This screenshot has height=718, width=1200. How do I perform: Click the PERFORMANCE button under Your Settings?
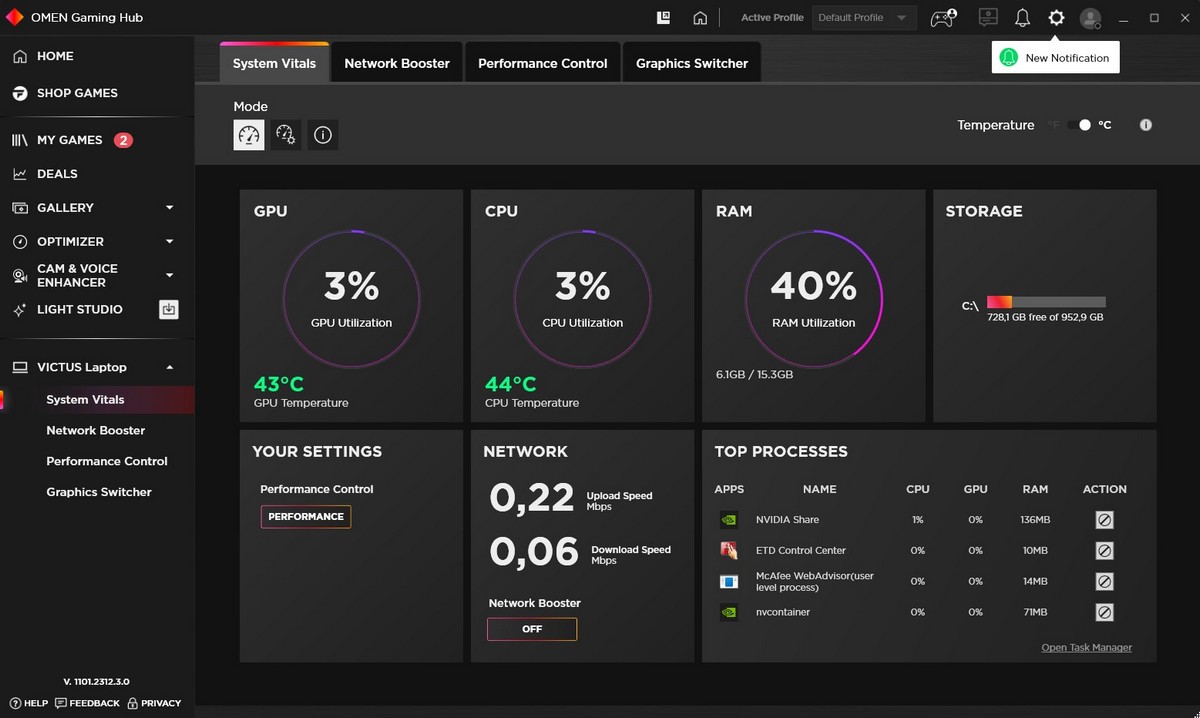pyautogui.click(x=306, y=516)
